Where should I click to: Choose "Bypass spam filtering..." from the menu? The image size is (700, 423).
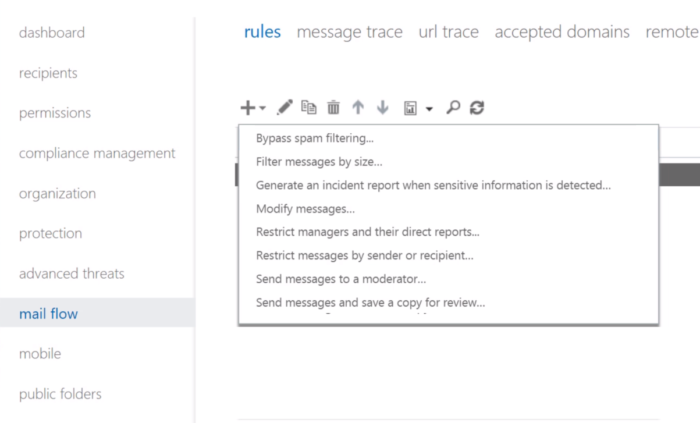[315, 138]
